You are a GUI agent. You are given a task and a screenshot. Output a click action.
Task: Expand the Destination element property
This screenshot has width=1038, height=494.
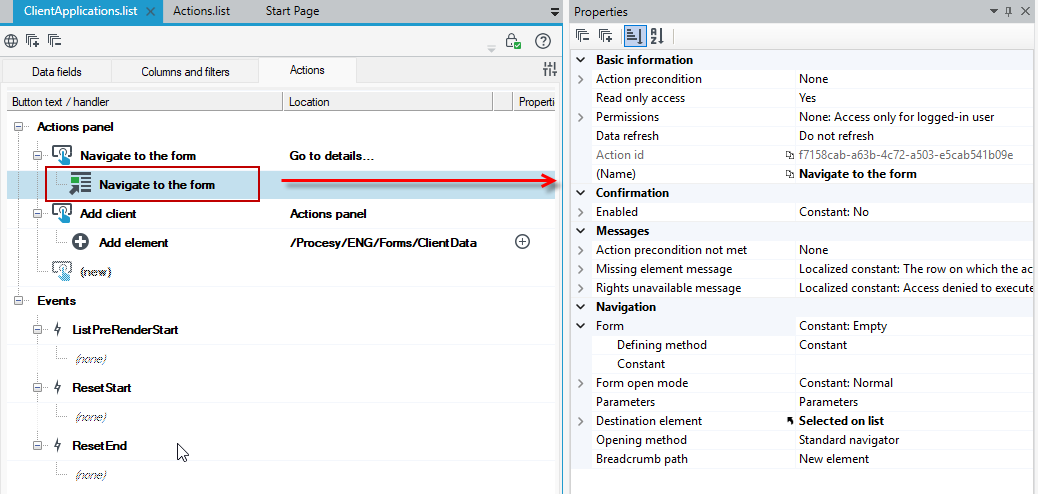pyautogui.click(x=581, y=421)
